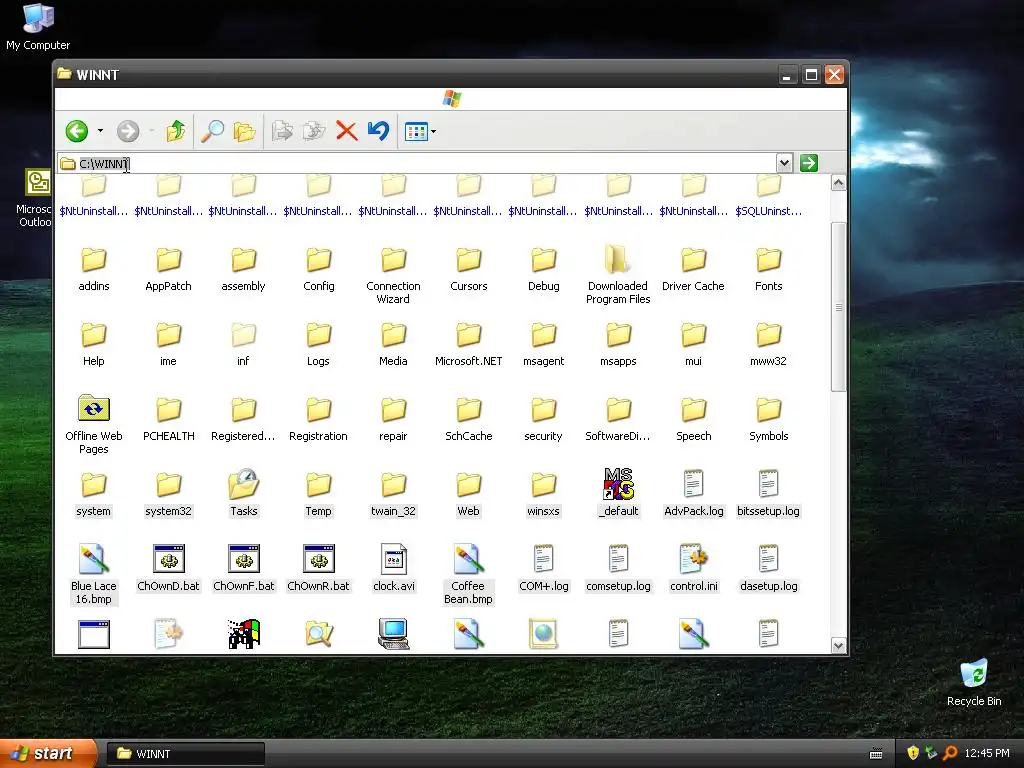The height and width of the screenshot is (768, 1024).
Task: Select the clock.avi file
Action: (394, 568)
